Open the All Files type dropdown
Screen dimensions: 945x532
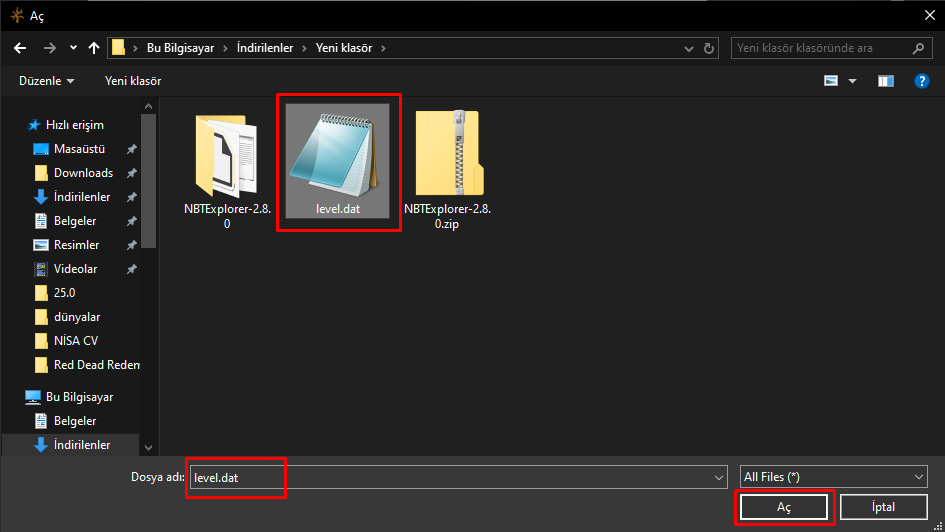tap(834, 478)
